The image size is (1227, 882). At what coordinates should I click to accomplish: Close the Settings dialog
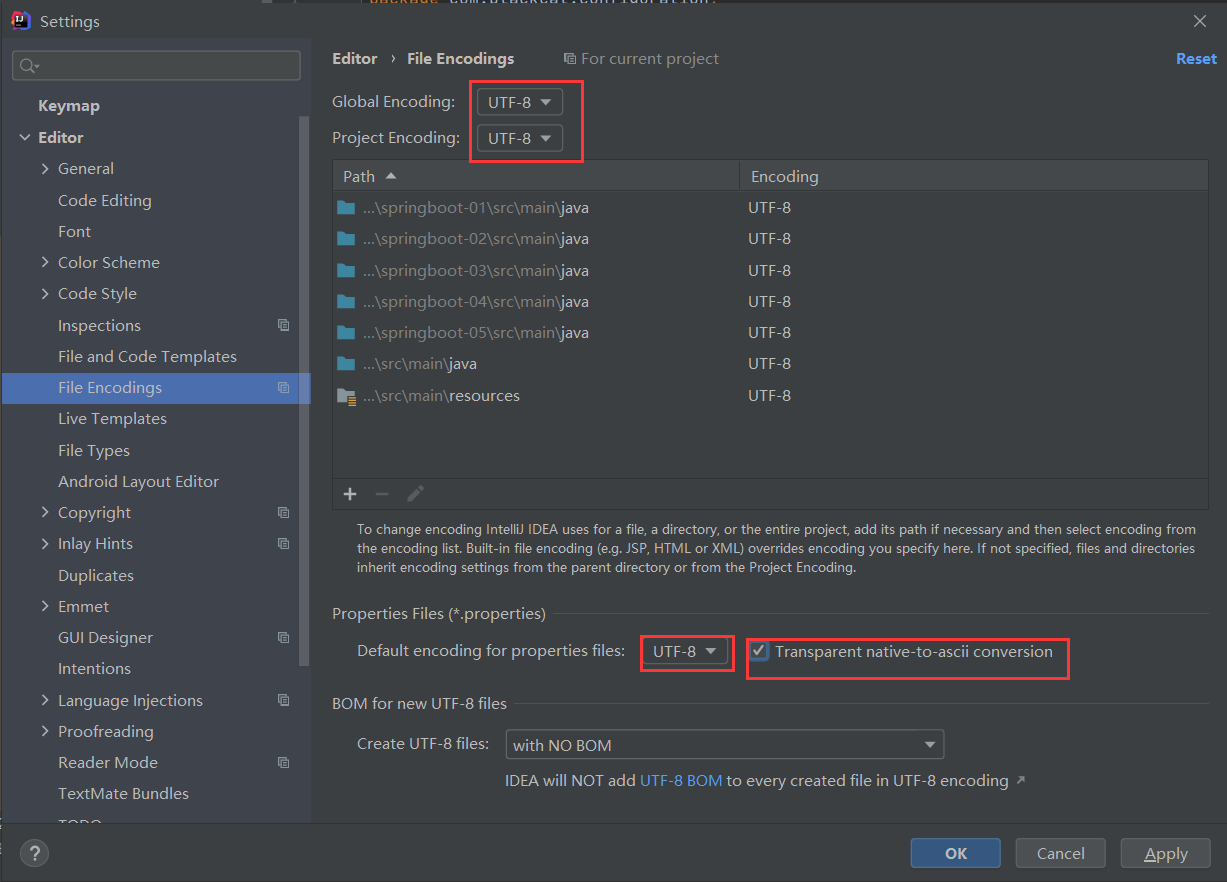click(1200, 21)
